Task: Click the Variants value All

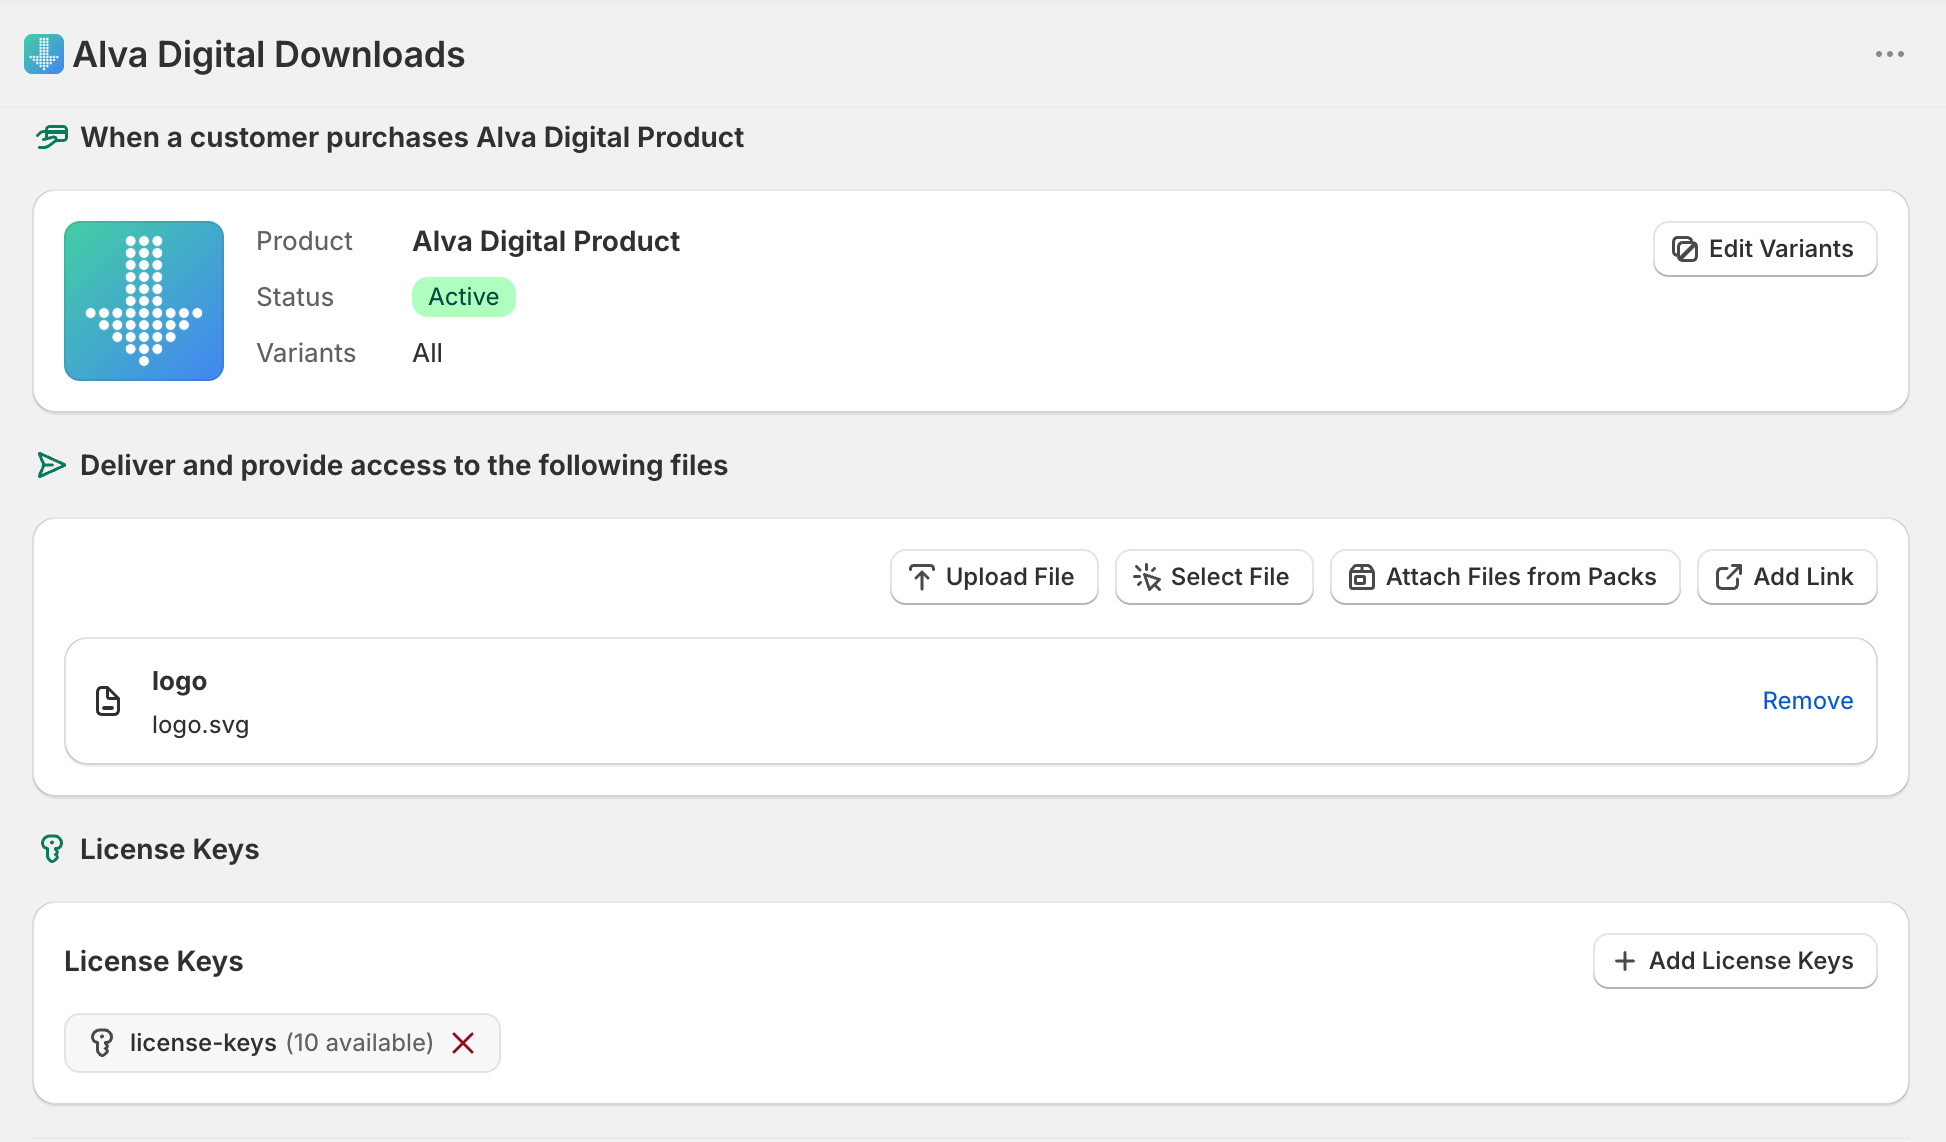Action: point(427,353)
